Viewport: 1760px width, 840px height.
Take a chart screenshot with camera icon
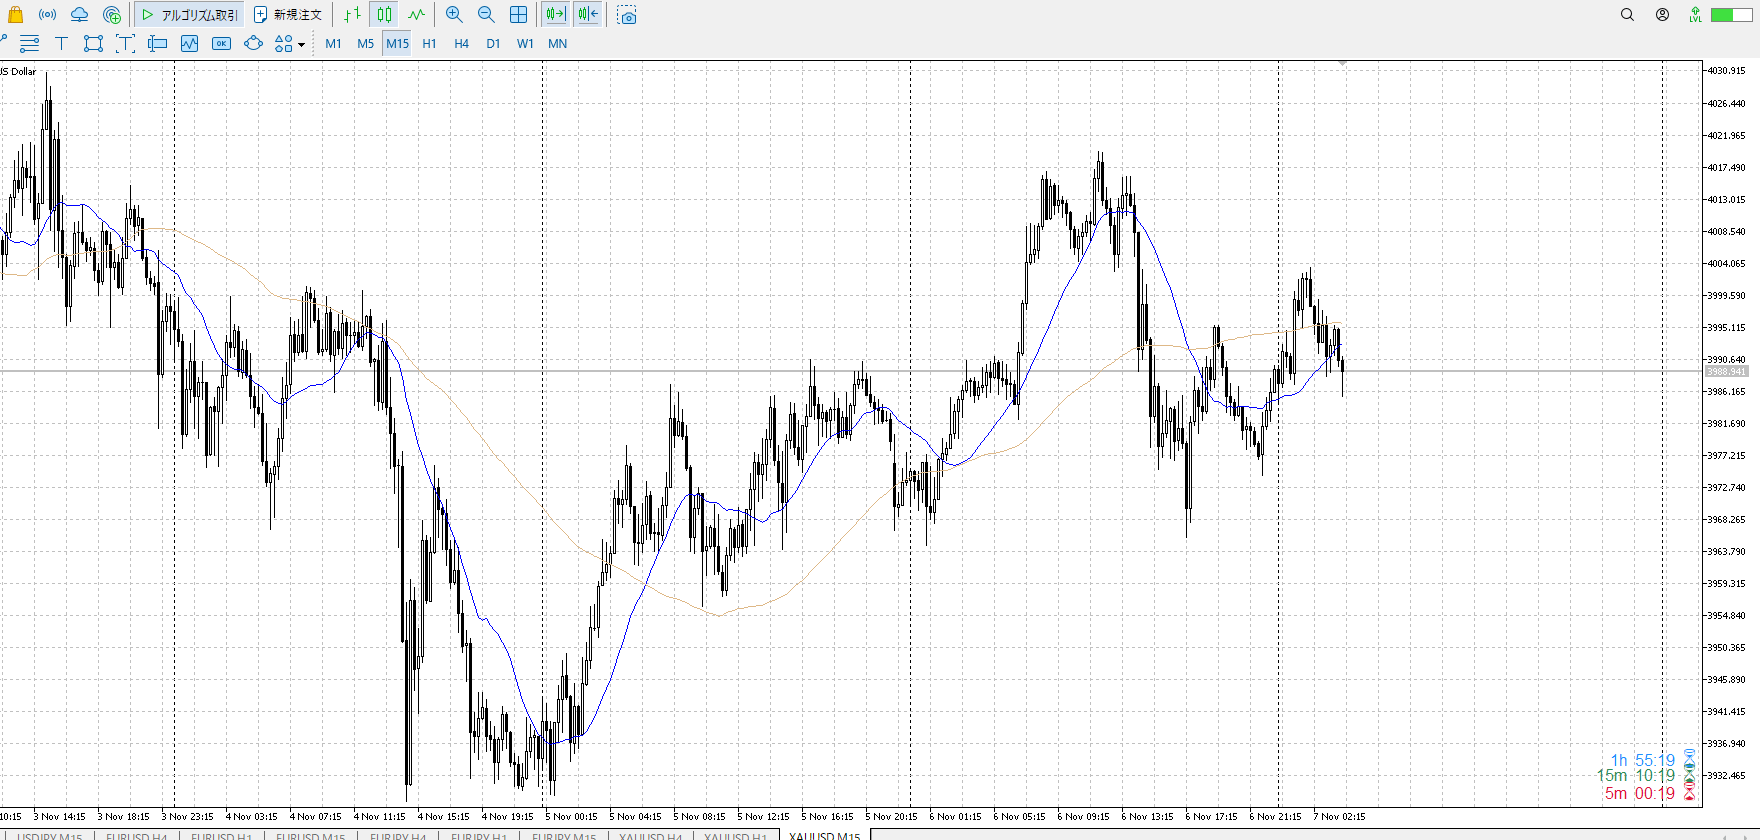tap(627, 15)
